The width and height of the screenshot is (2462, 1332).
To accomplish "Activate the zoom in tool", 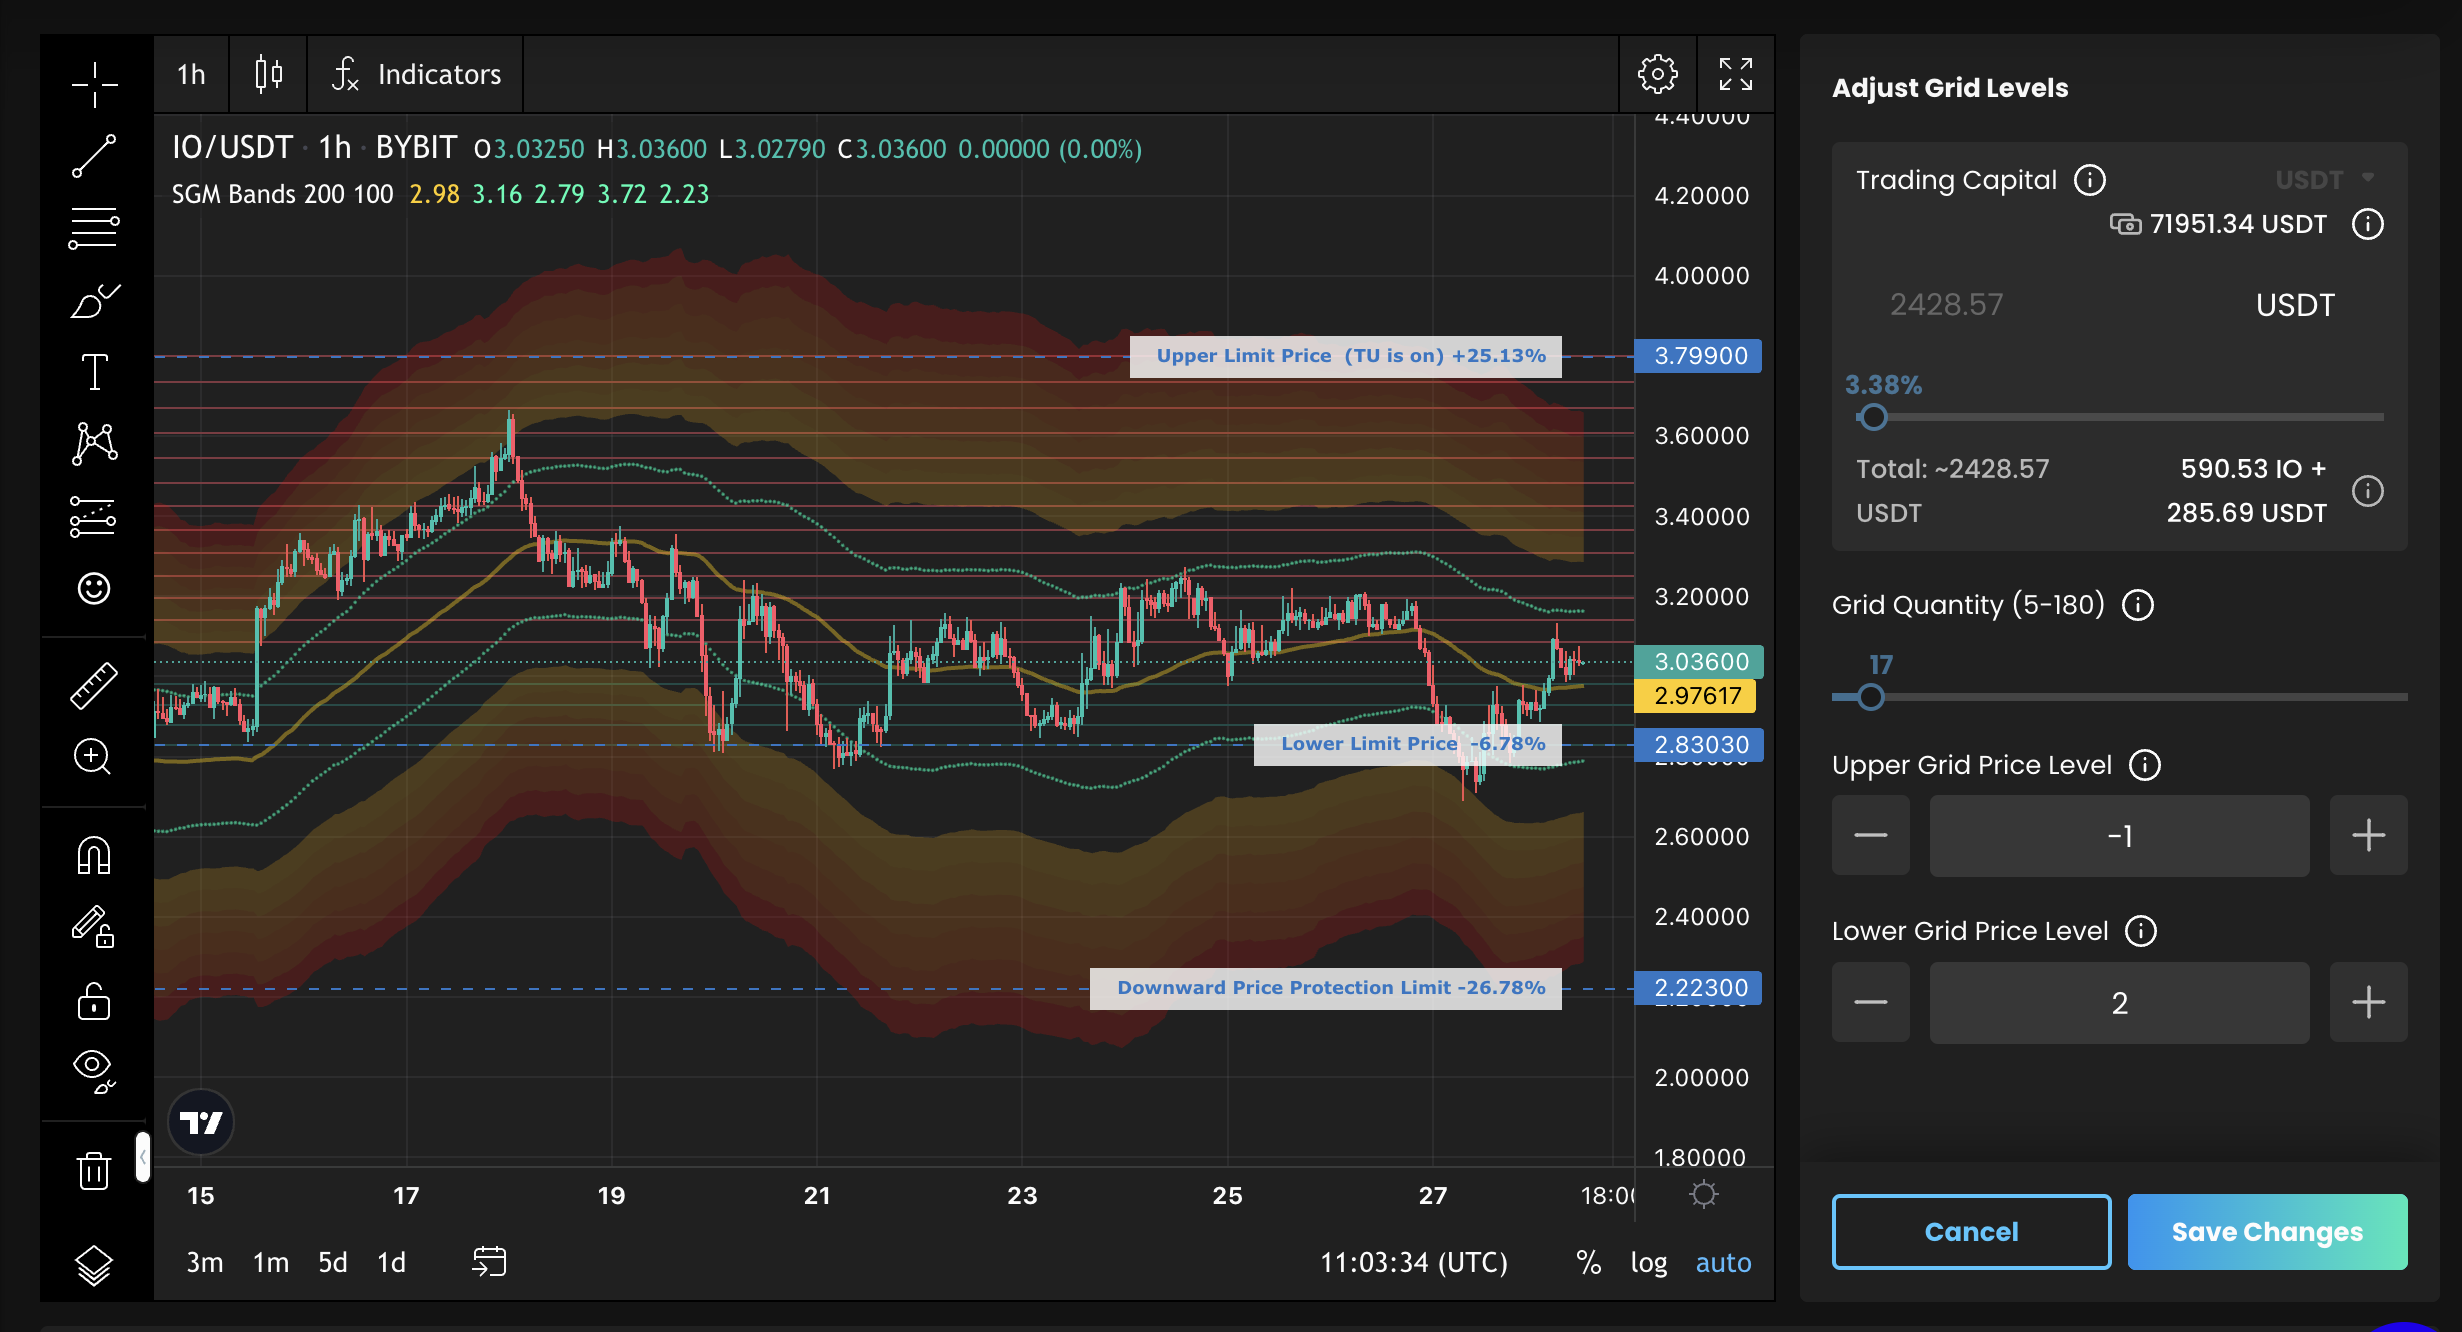I will pos(93,757).
